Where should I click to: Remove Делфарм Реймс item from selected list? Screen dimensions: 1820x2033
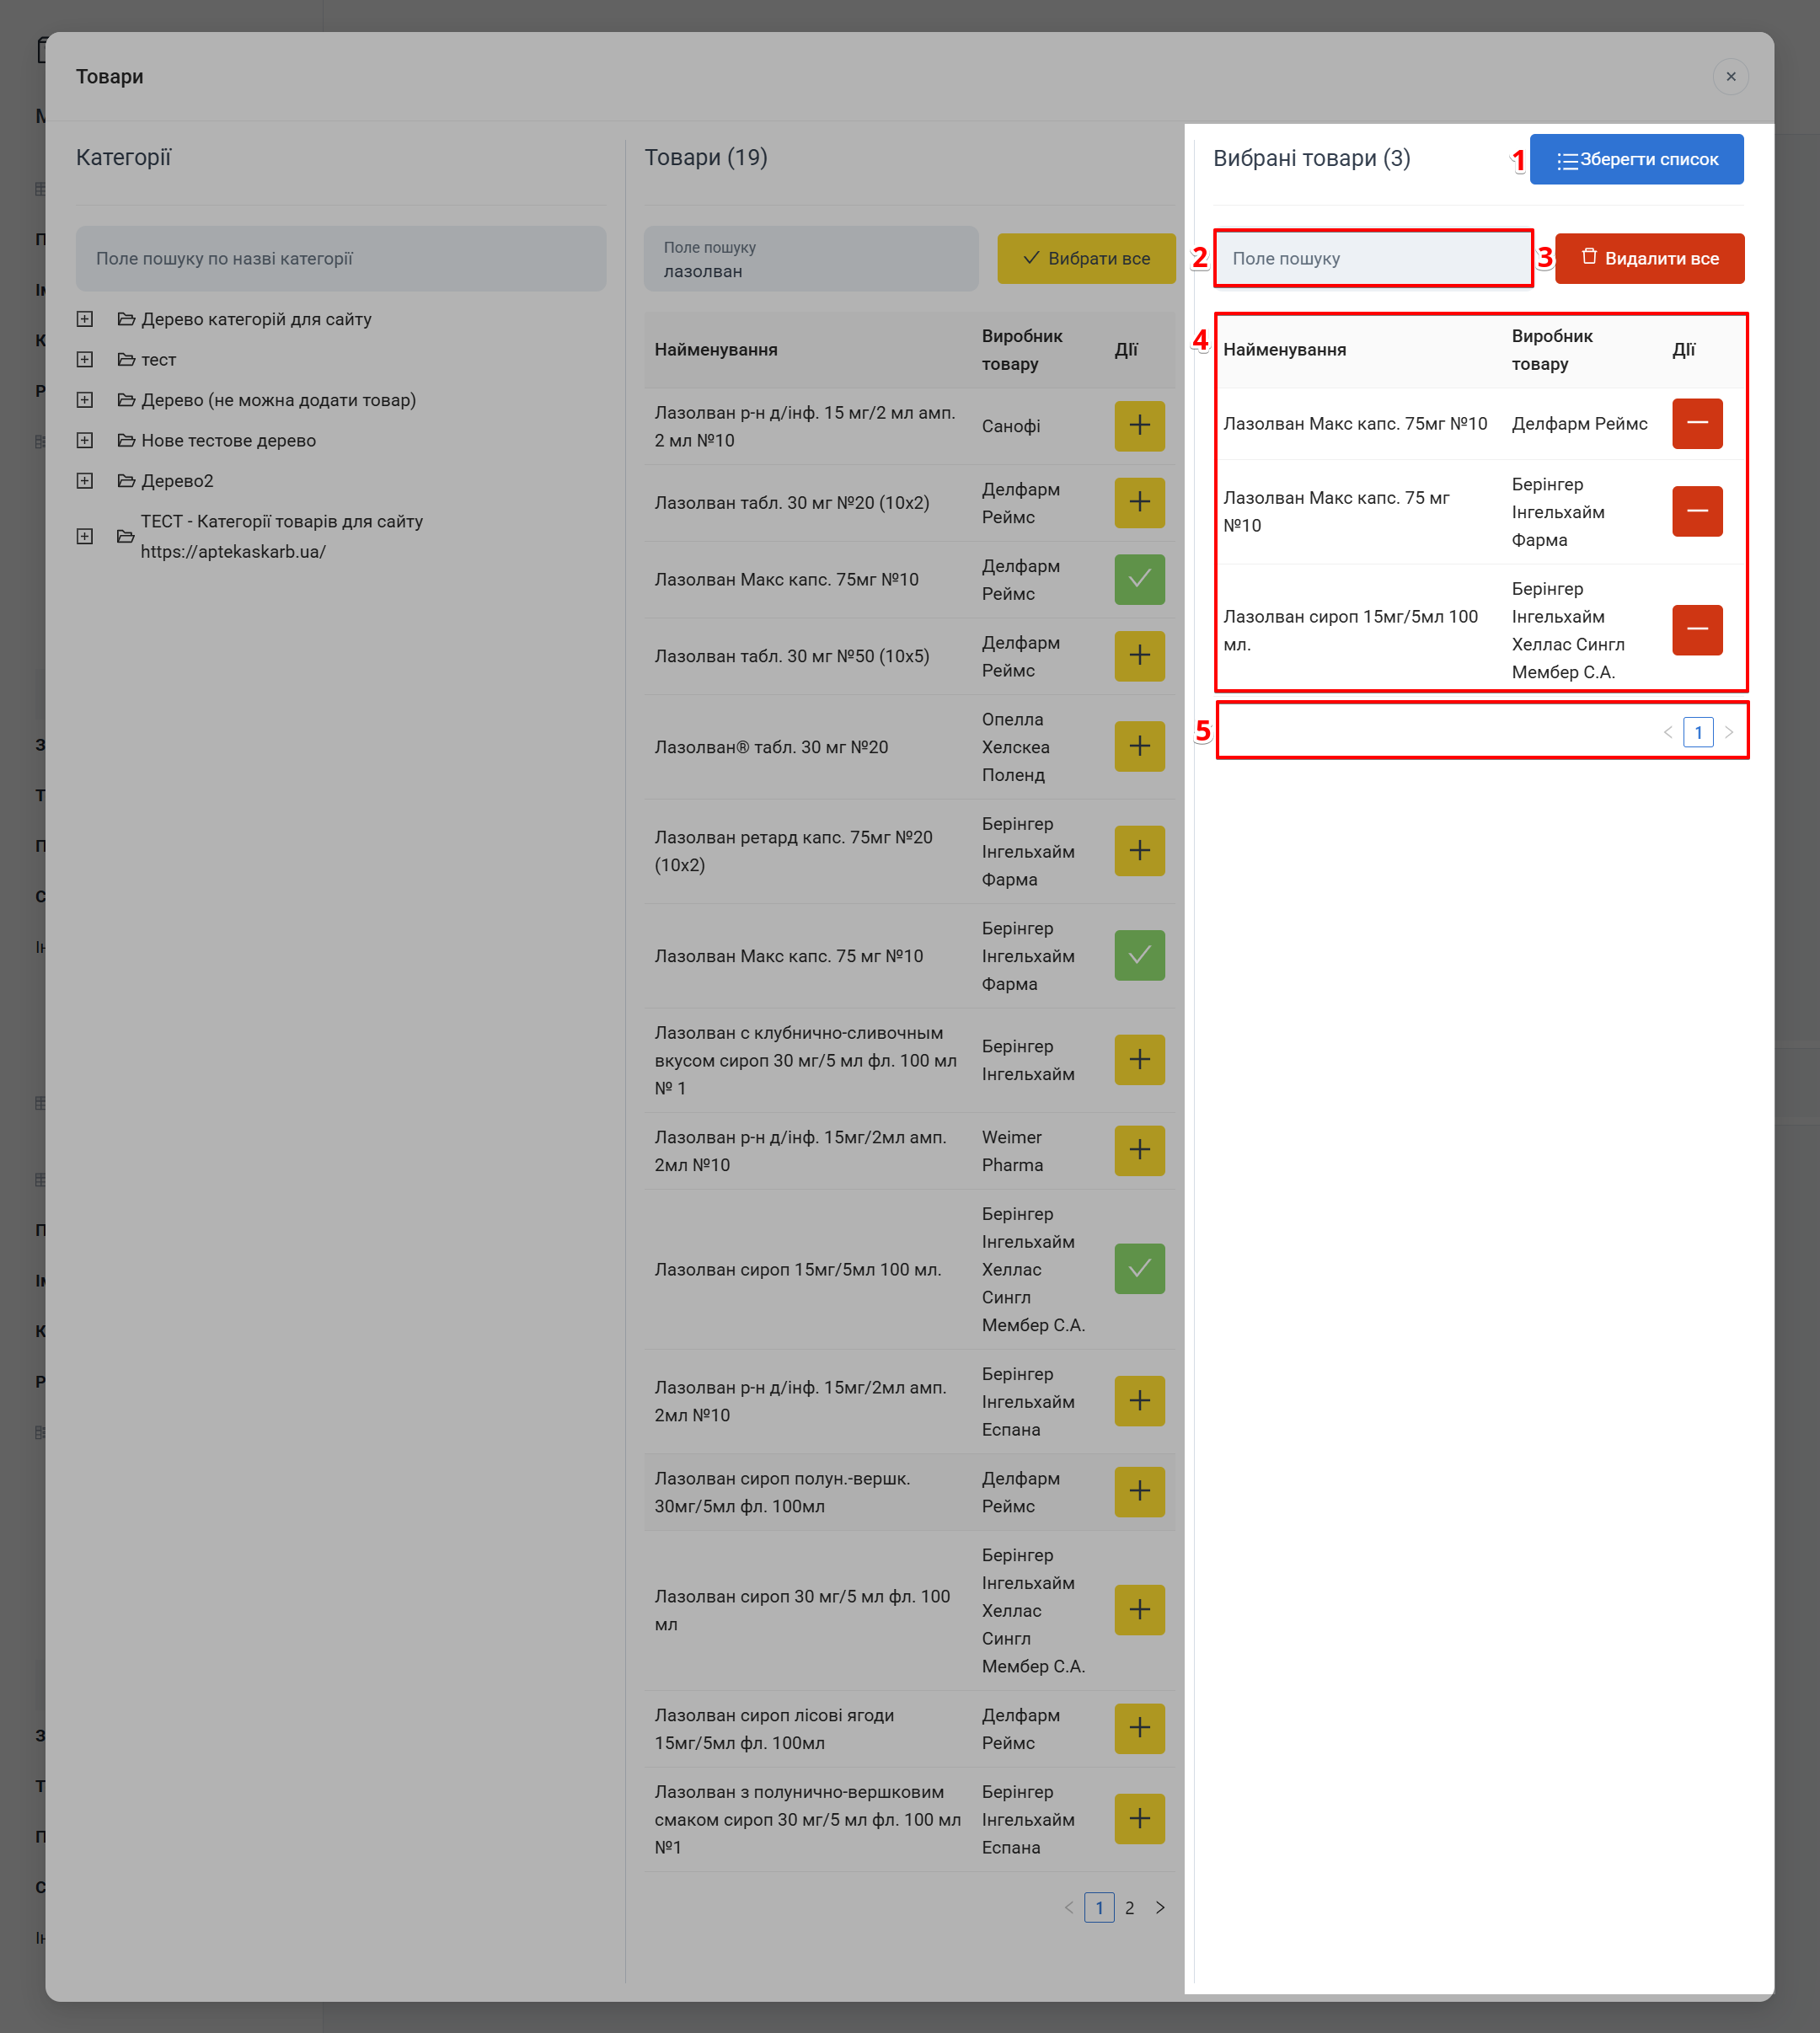tap(1696, 424)
